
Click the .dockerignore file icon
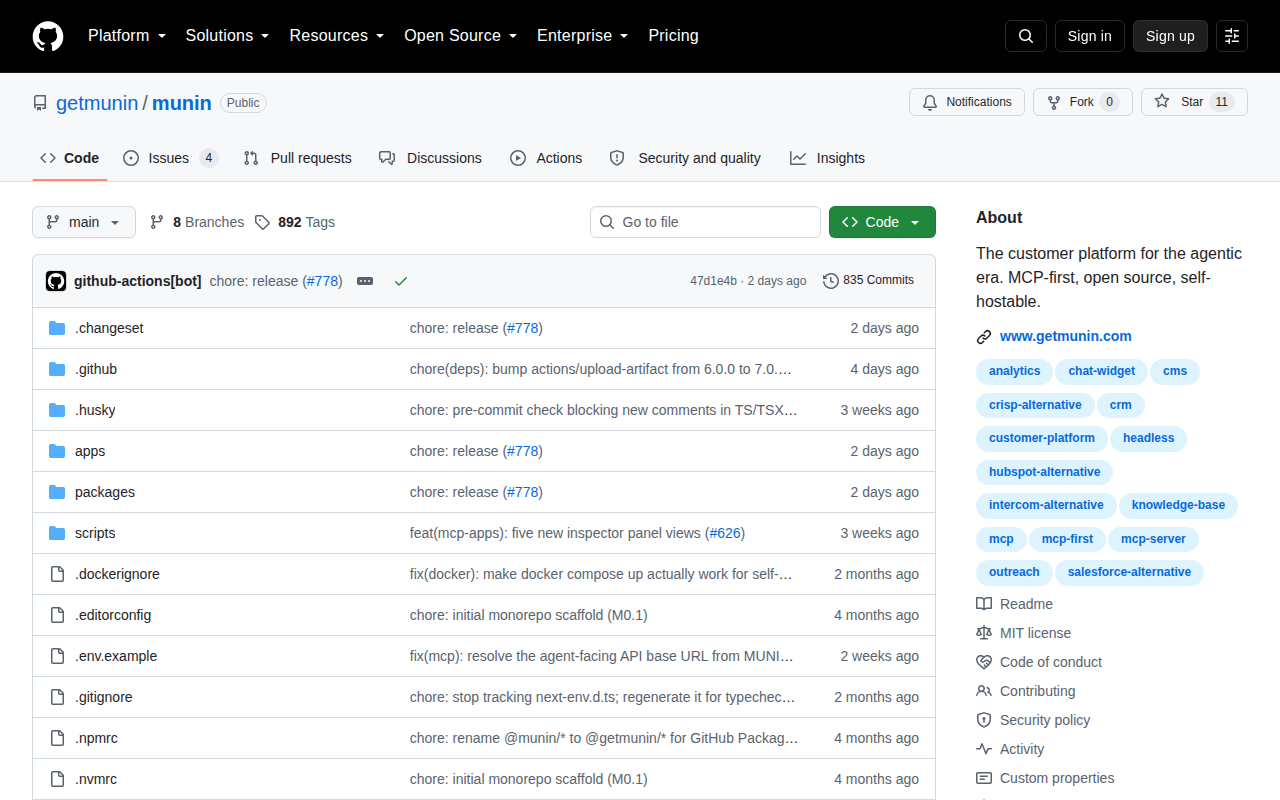tap(57, 574)
